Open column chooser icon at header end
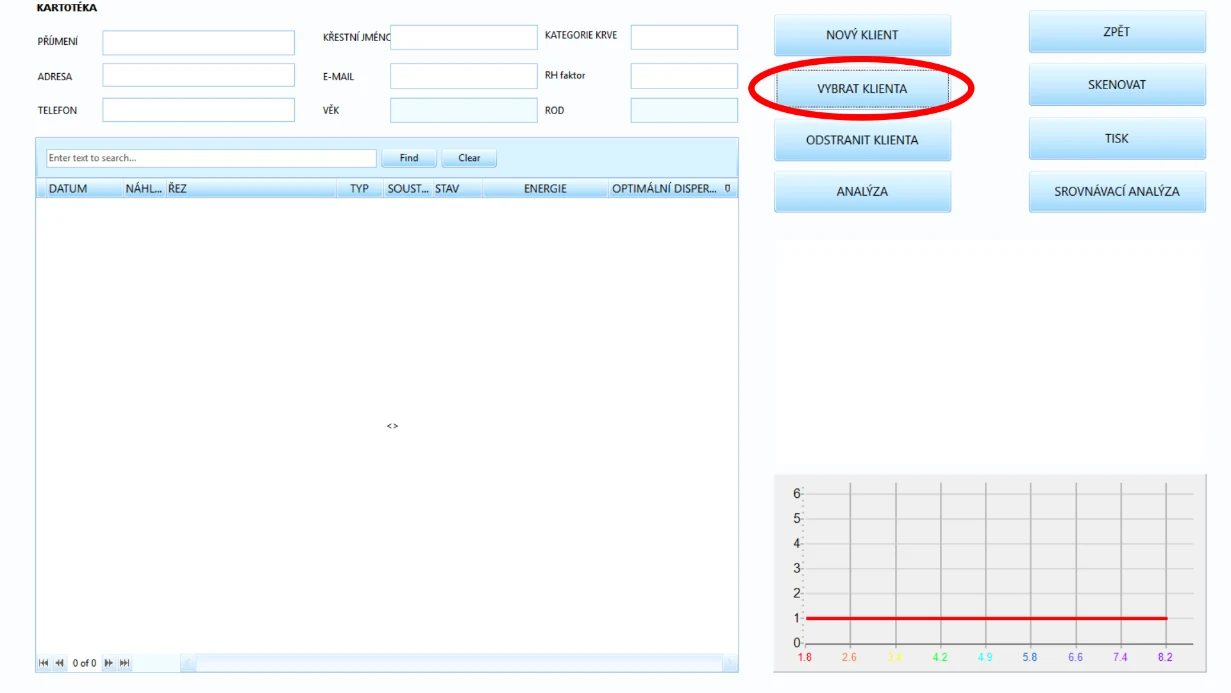1231x693 pixels. click(728, 188)
